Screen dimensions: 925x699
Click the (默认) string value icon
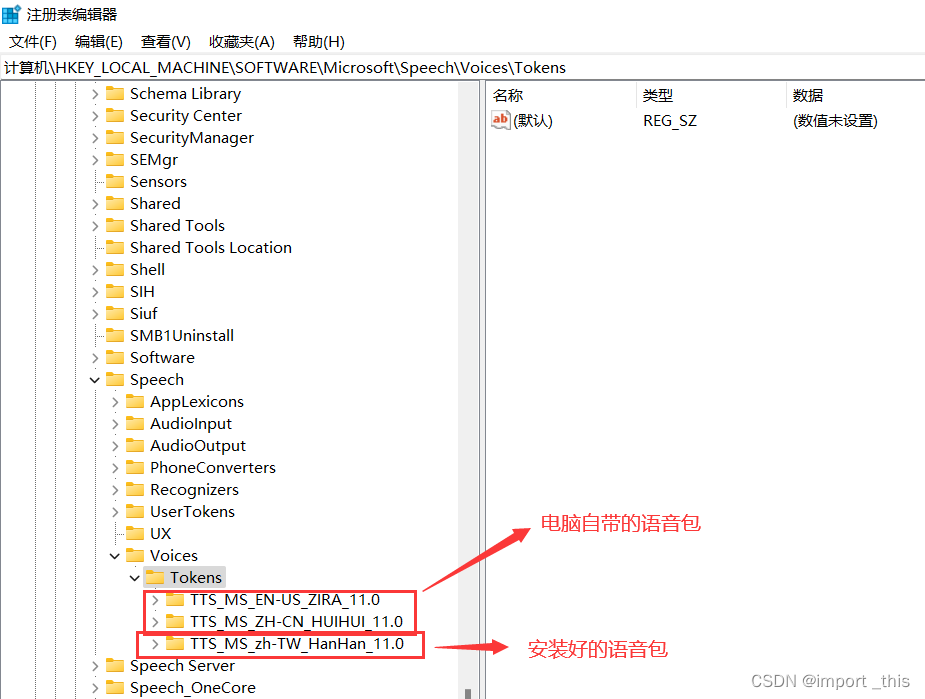point(501,120)
